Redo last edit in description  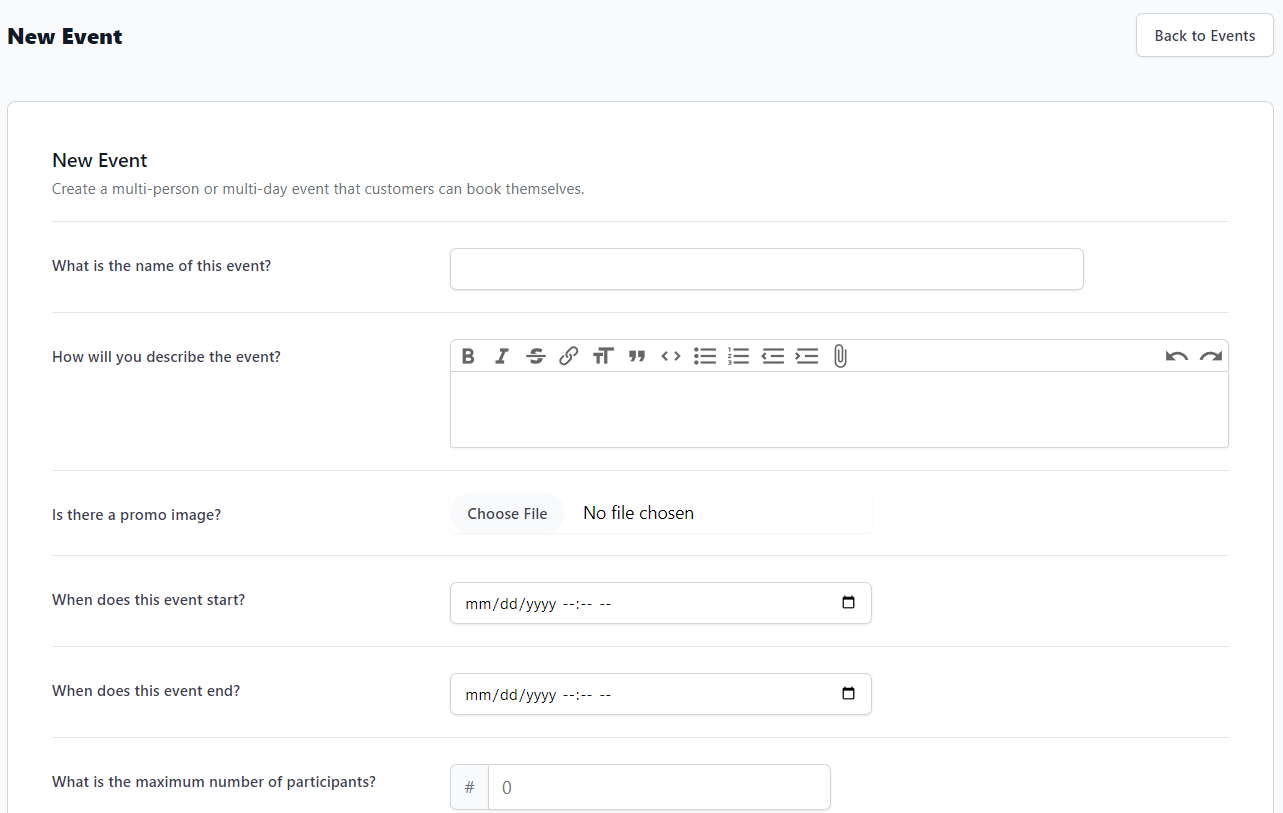click(x=1211, y=356)
